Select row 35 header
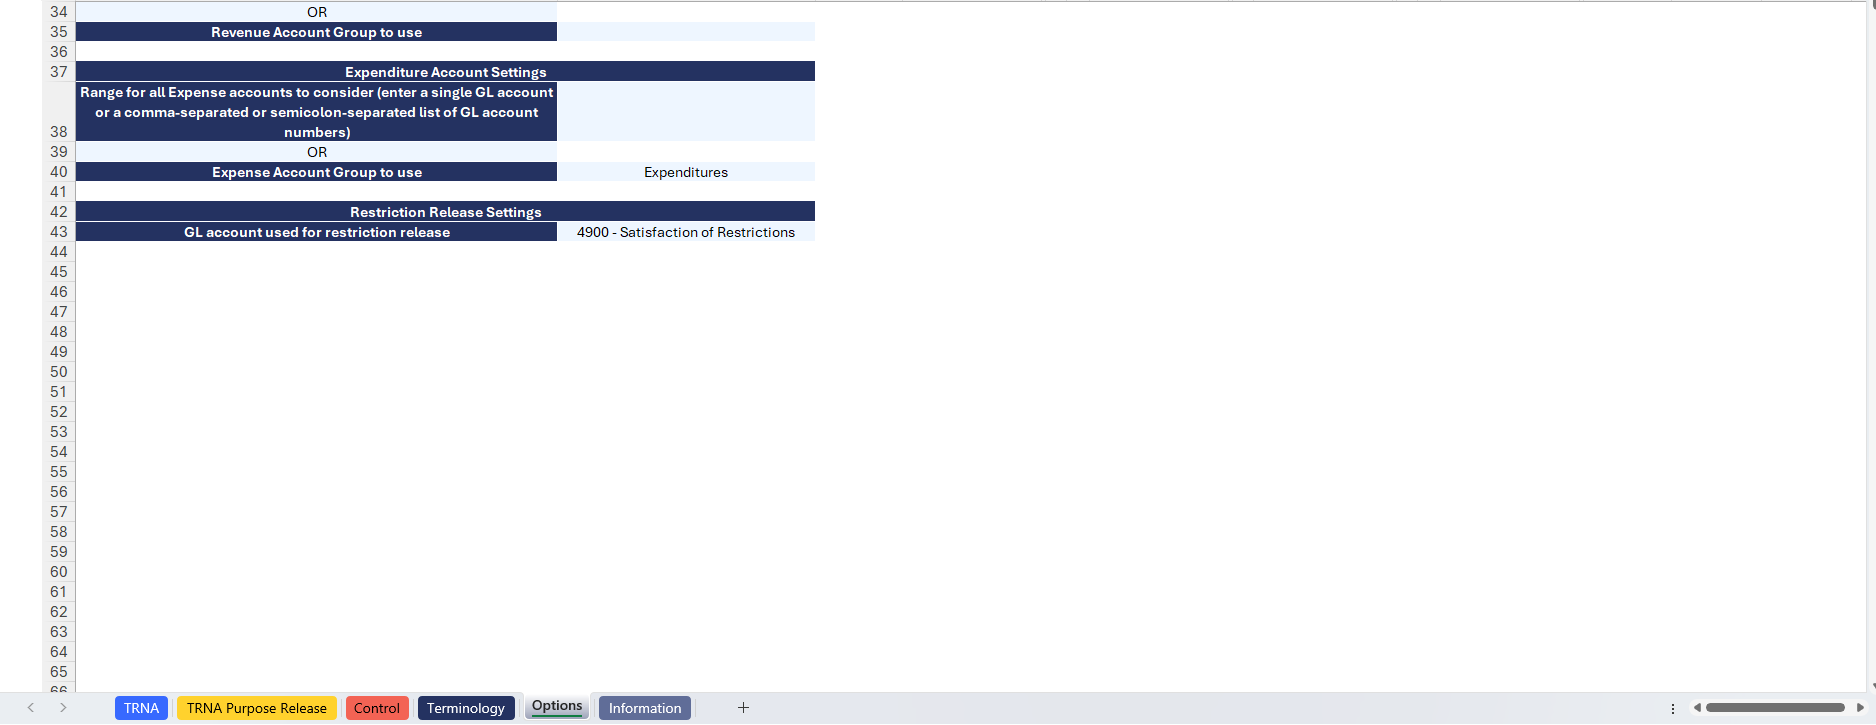 click(59, 32)
